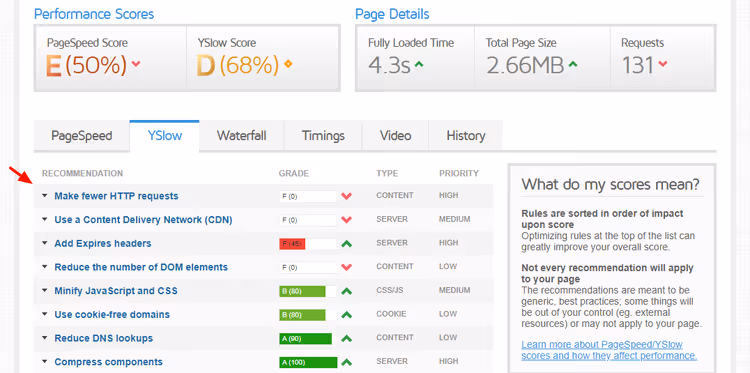The image size is (750, 373).
Task: Click red down arrow beside Requests count
Action: (662, 64)
